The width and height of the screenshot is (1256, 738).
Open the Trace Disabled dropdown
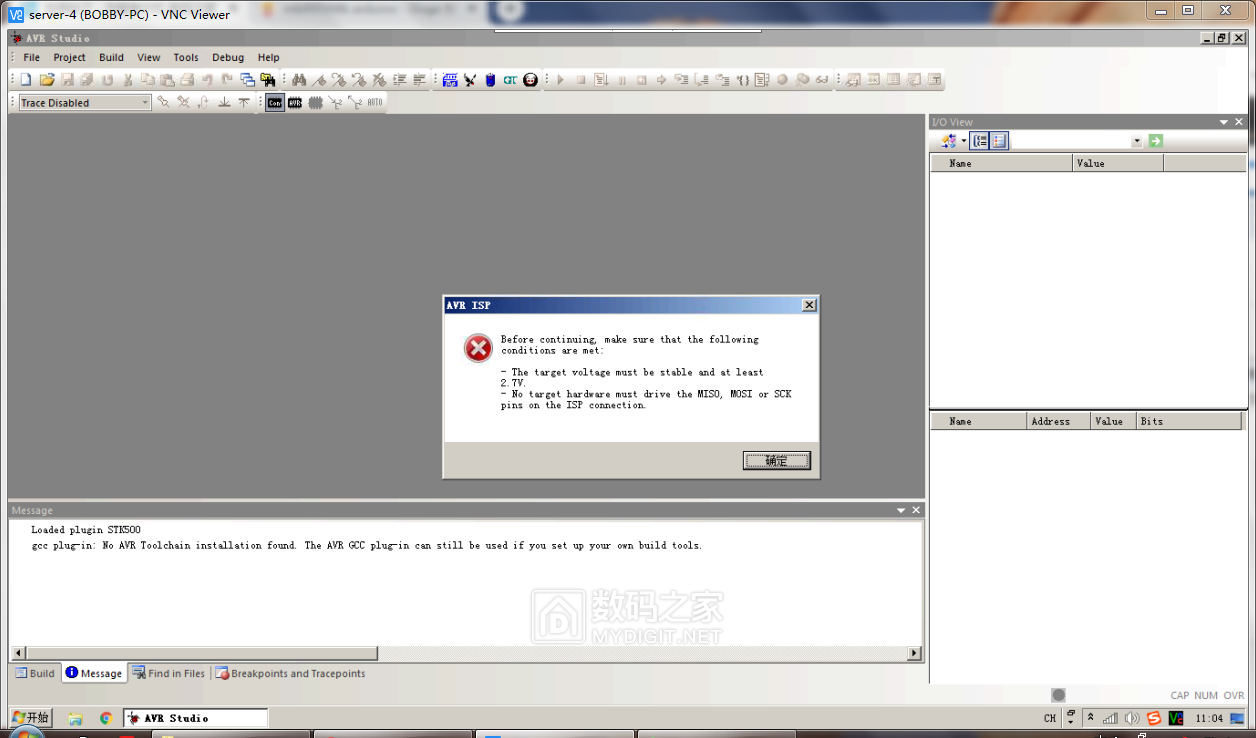click(x=145, y=102)
